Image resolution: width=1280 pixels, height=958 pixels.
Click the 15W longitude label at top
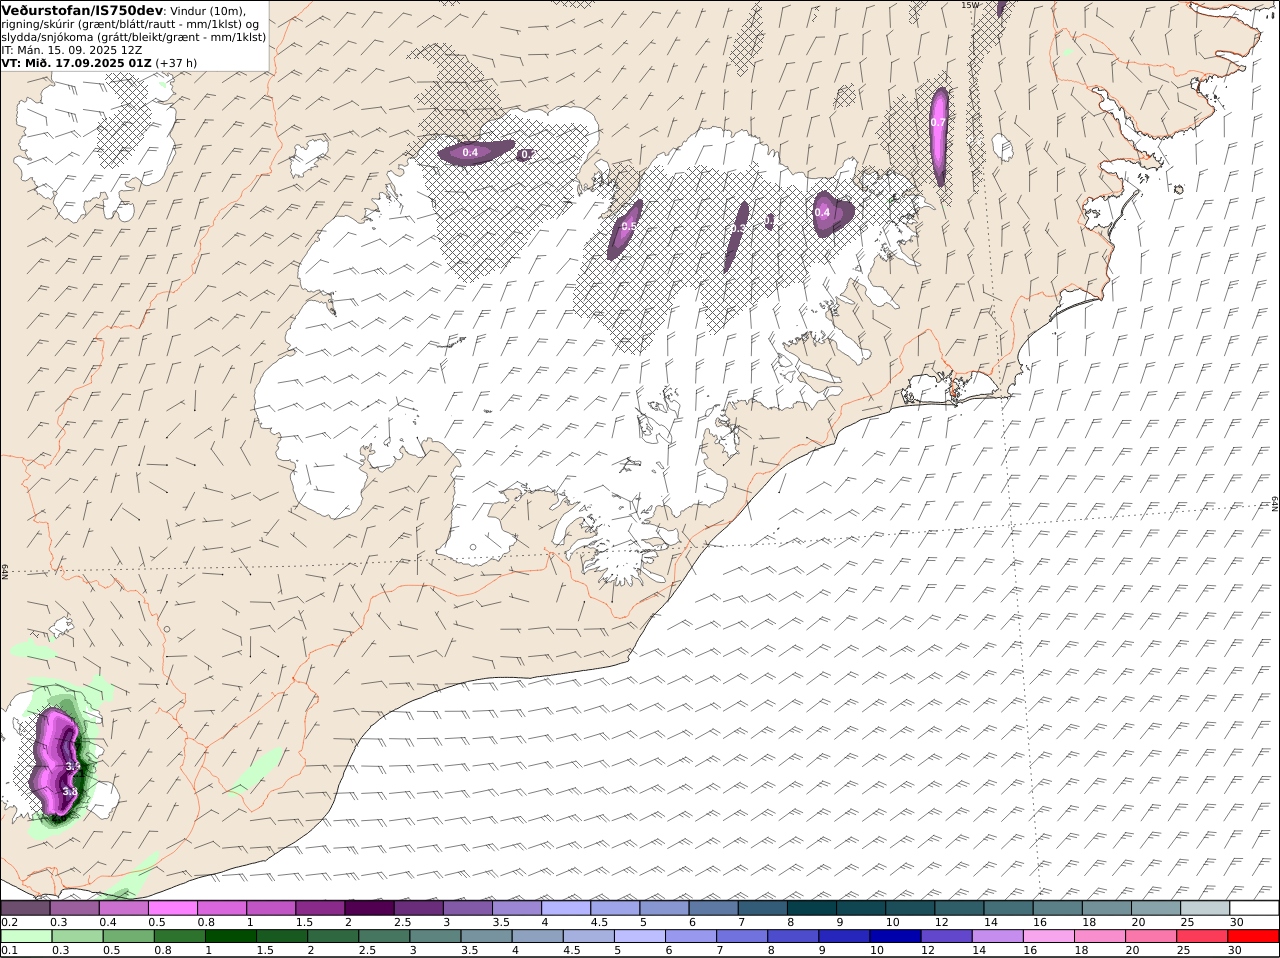968,5
